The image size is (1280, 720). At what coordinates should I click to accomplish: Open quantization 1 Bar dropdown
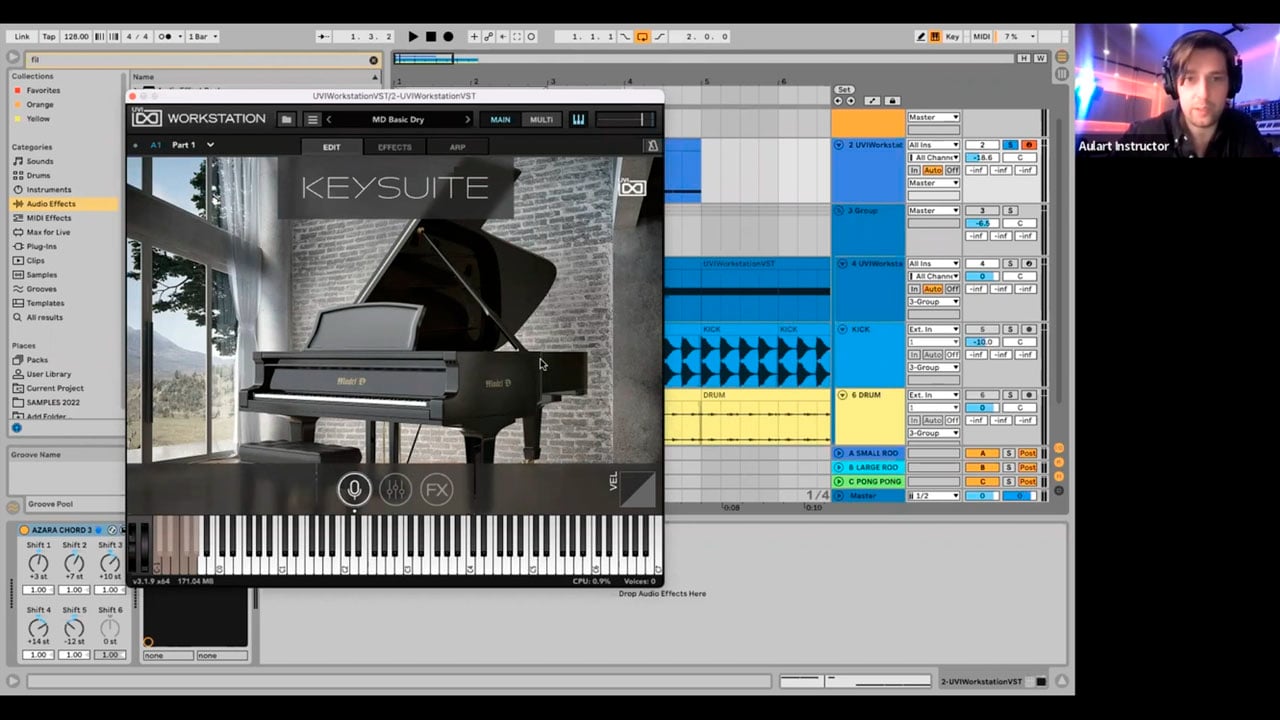tap(204, 36)
